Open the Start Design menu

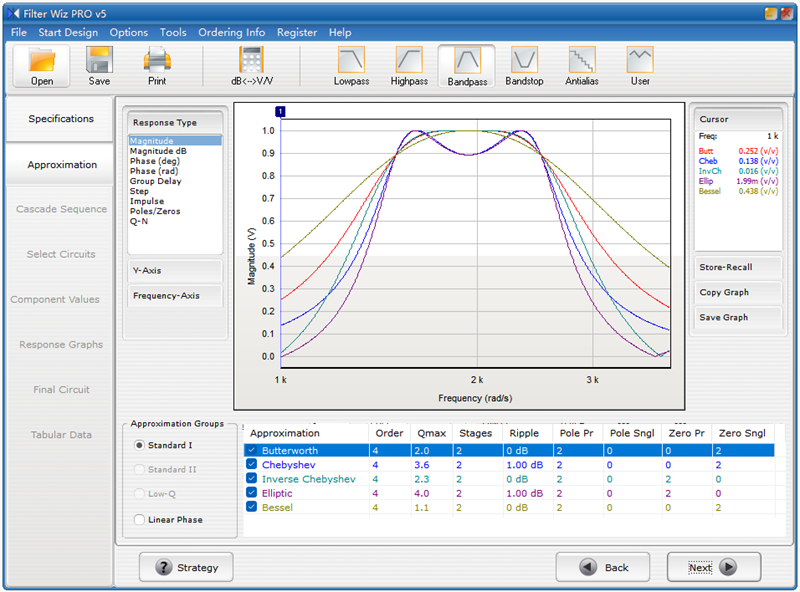click(x=68, y=32)
